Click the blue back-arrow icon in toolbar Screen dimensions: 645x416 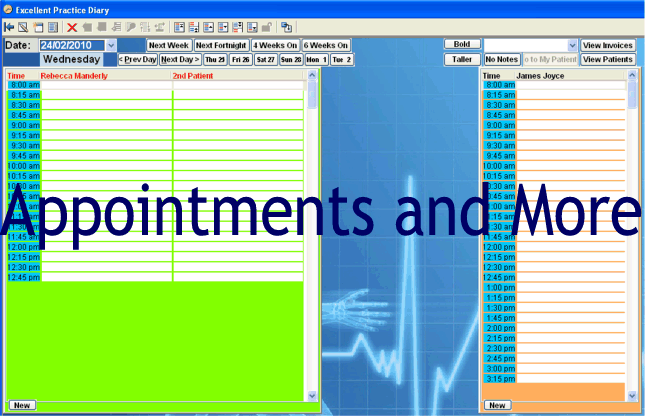(9, 27)
